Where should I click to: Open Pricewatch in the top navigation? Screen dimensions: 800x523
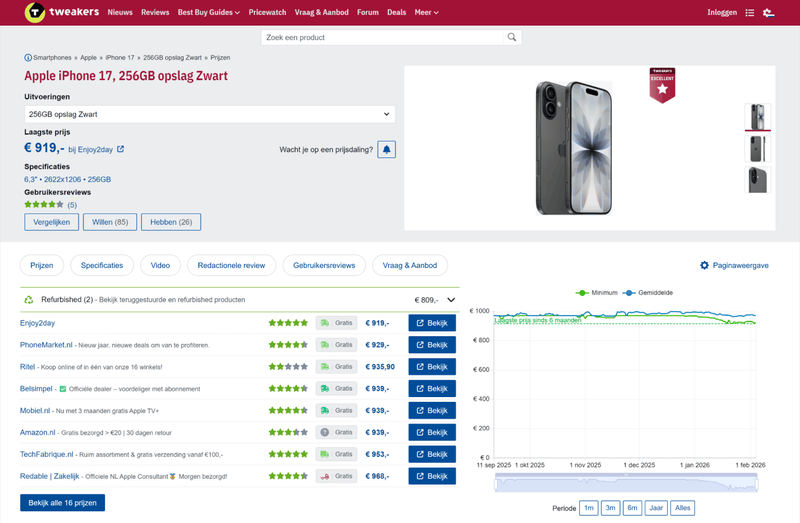267,12
